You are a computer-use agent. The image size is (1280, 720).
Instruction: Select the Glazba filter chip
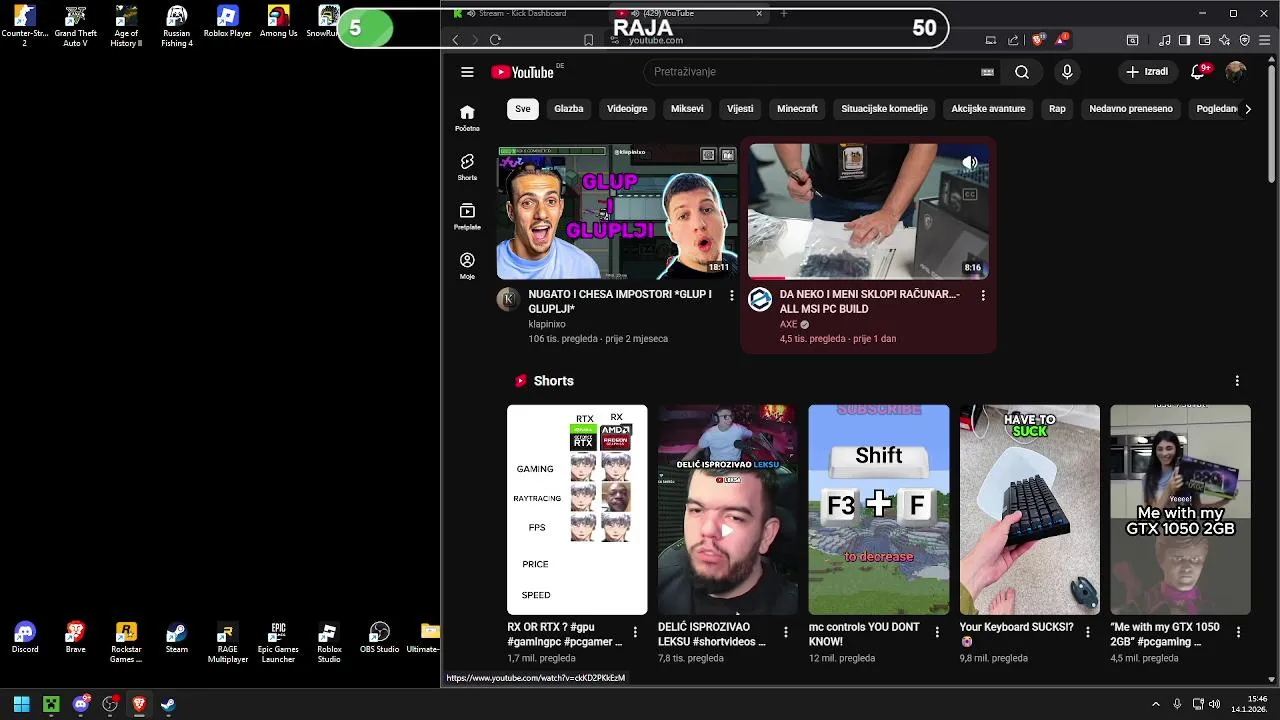[569, 109]
